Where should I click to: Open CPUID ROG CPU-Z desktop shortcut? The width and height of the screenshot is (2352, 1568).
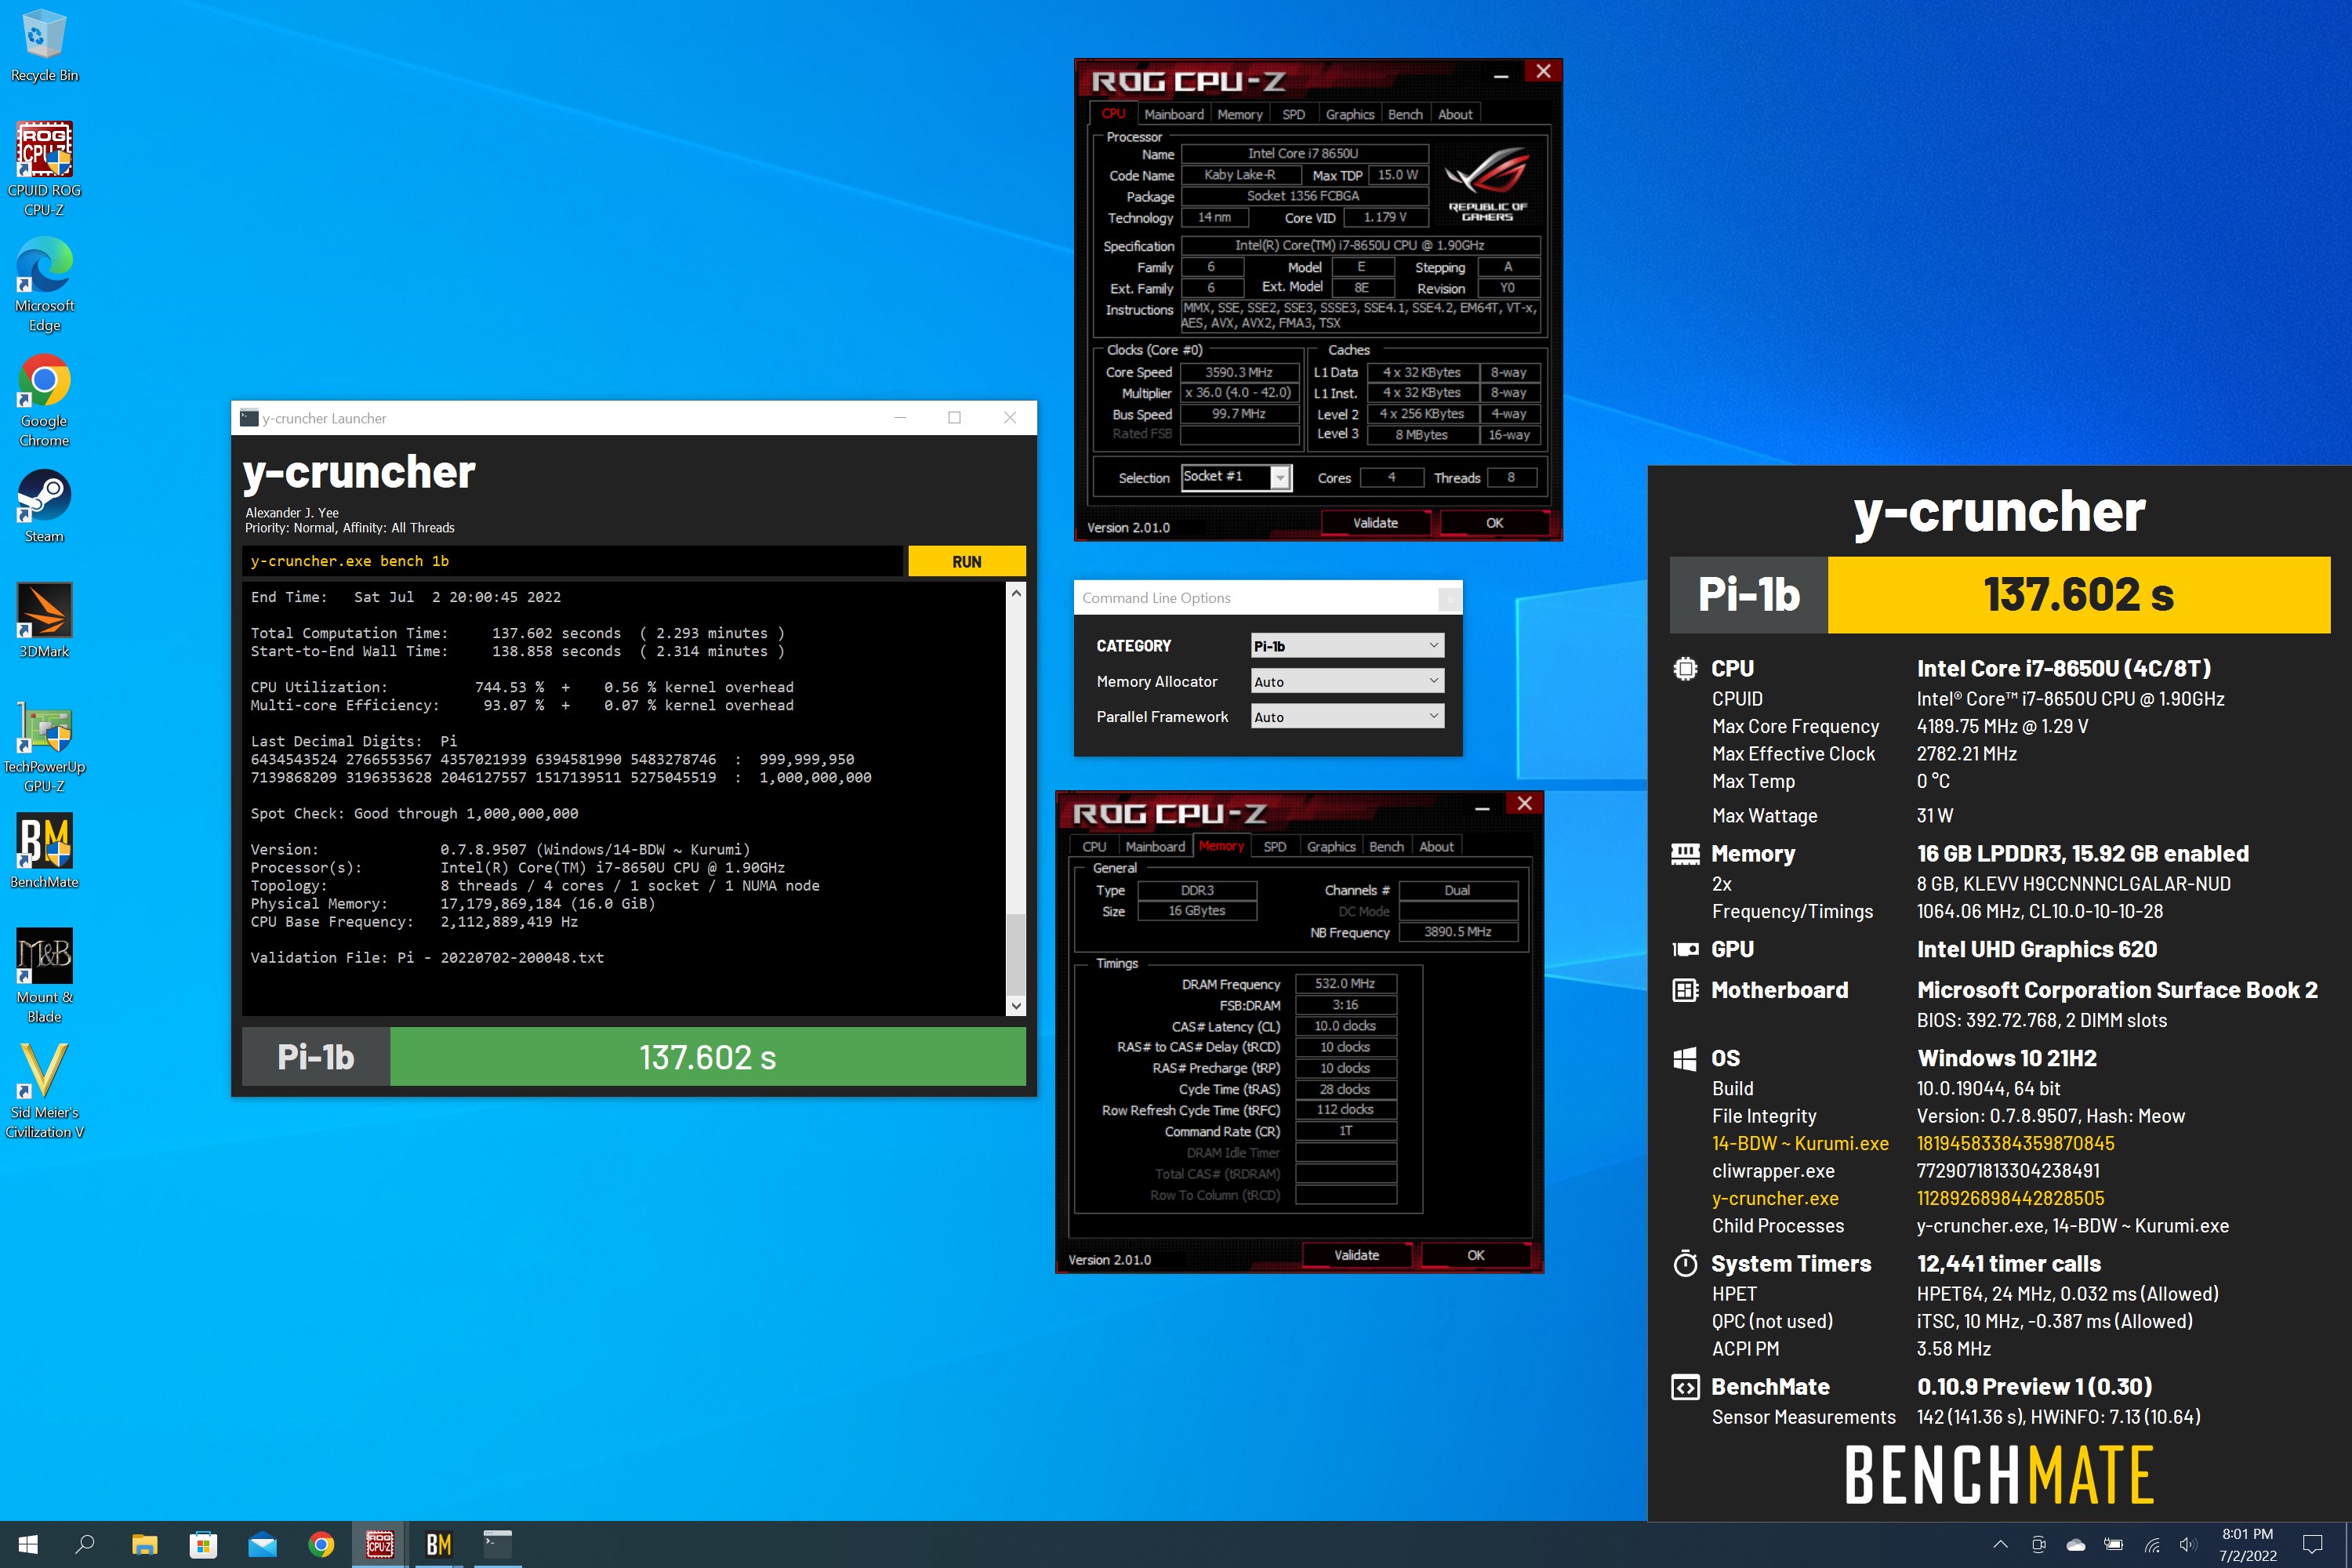[x=44, y=168]
